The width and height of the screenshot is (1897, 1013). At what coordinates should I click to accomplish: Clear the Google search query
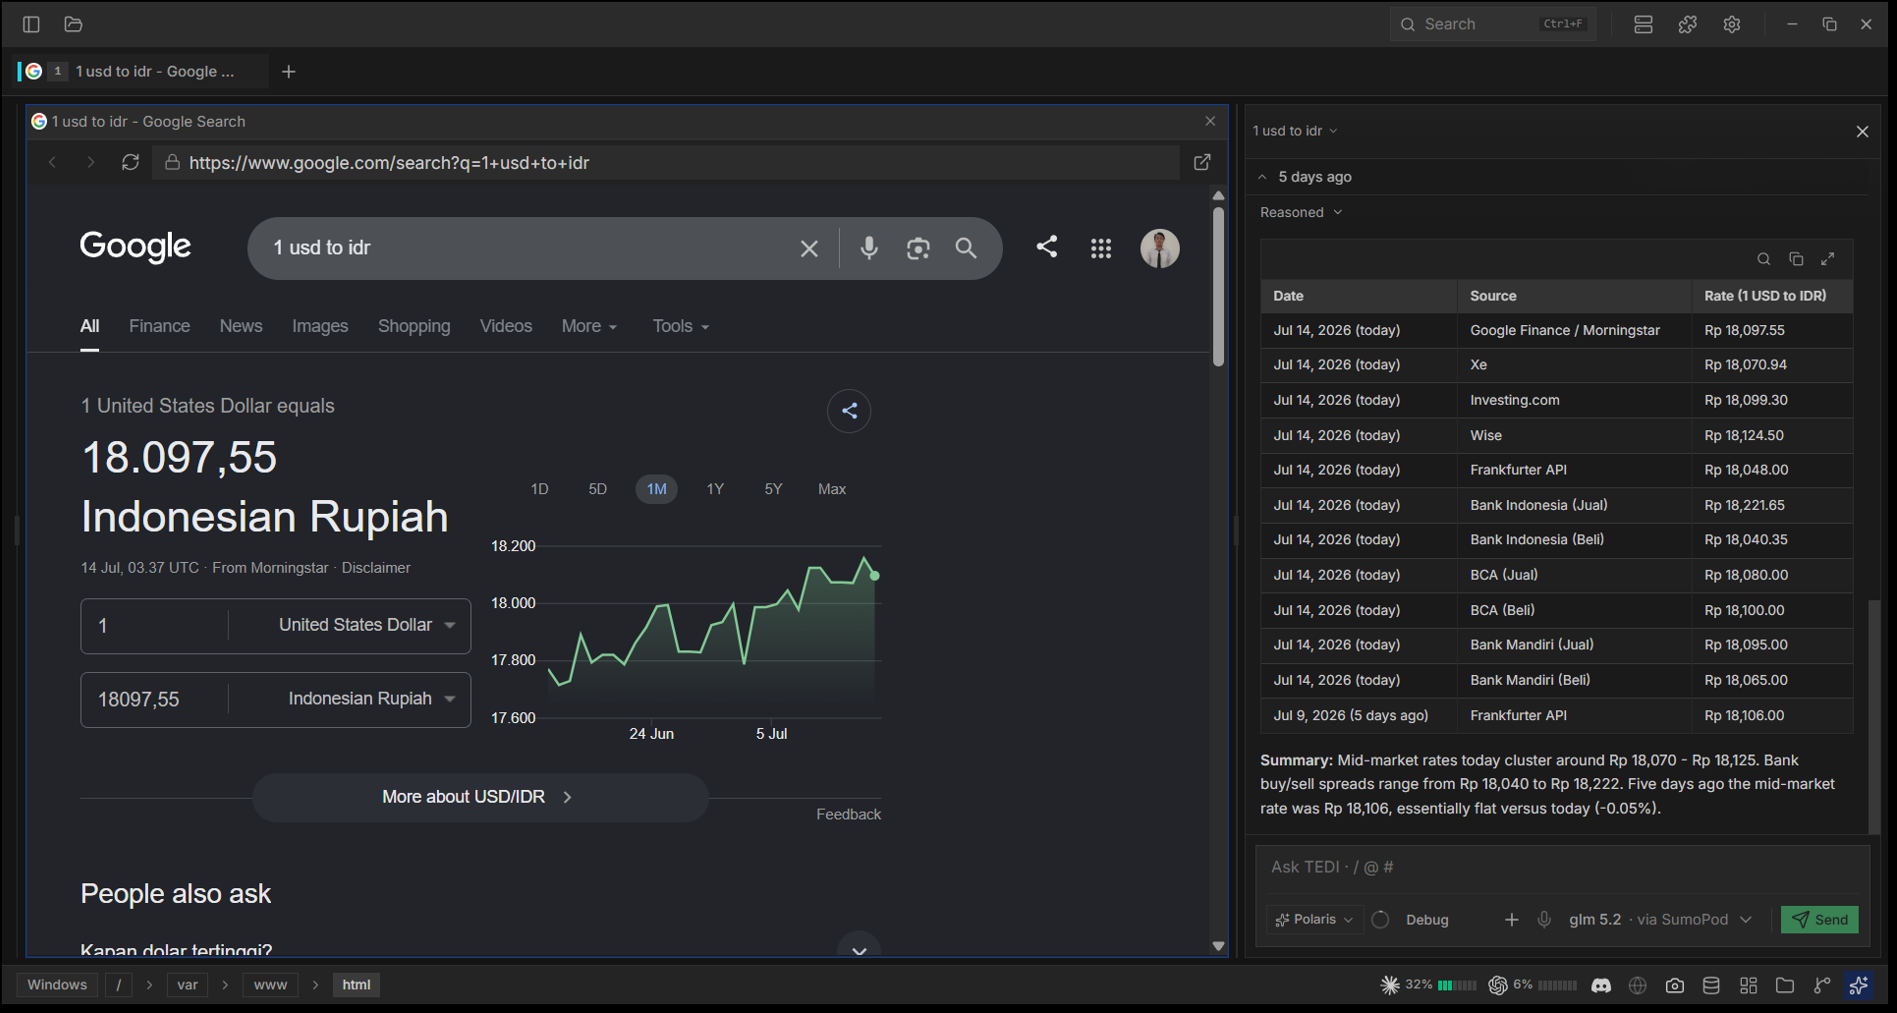coord(809,248)
